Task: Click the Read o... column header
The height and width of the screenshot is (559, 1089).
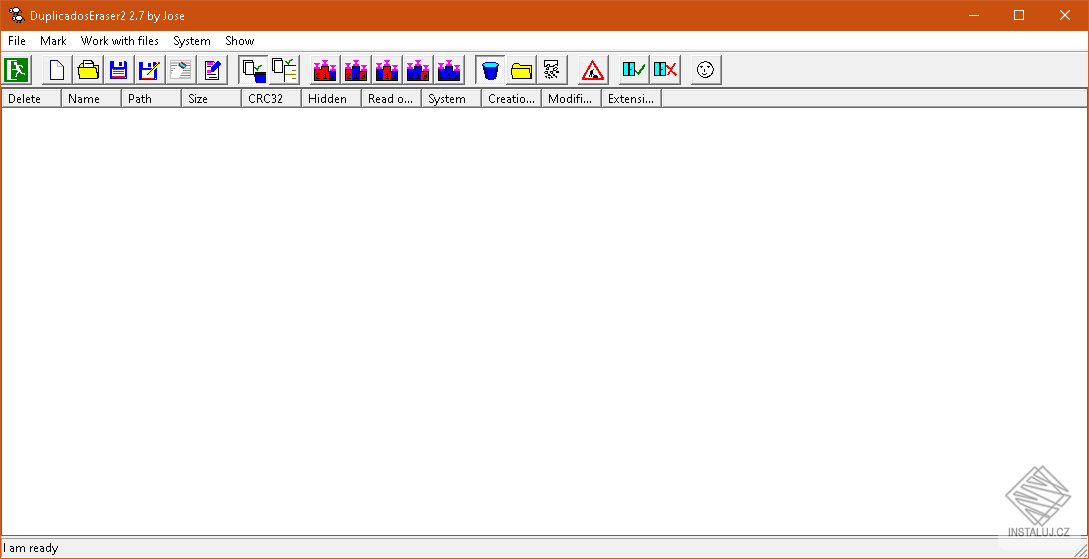Action: 391,99
